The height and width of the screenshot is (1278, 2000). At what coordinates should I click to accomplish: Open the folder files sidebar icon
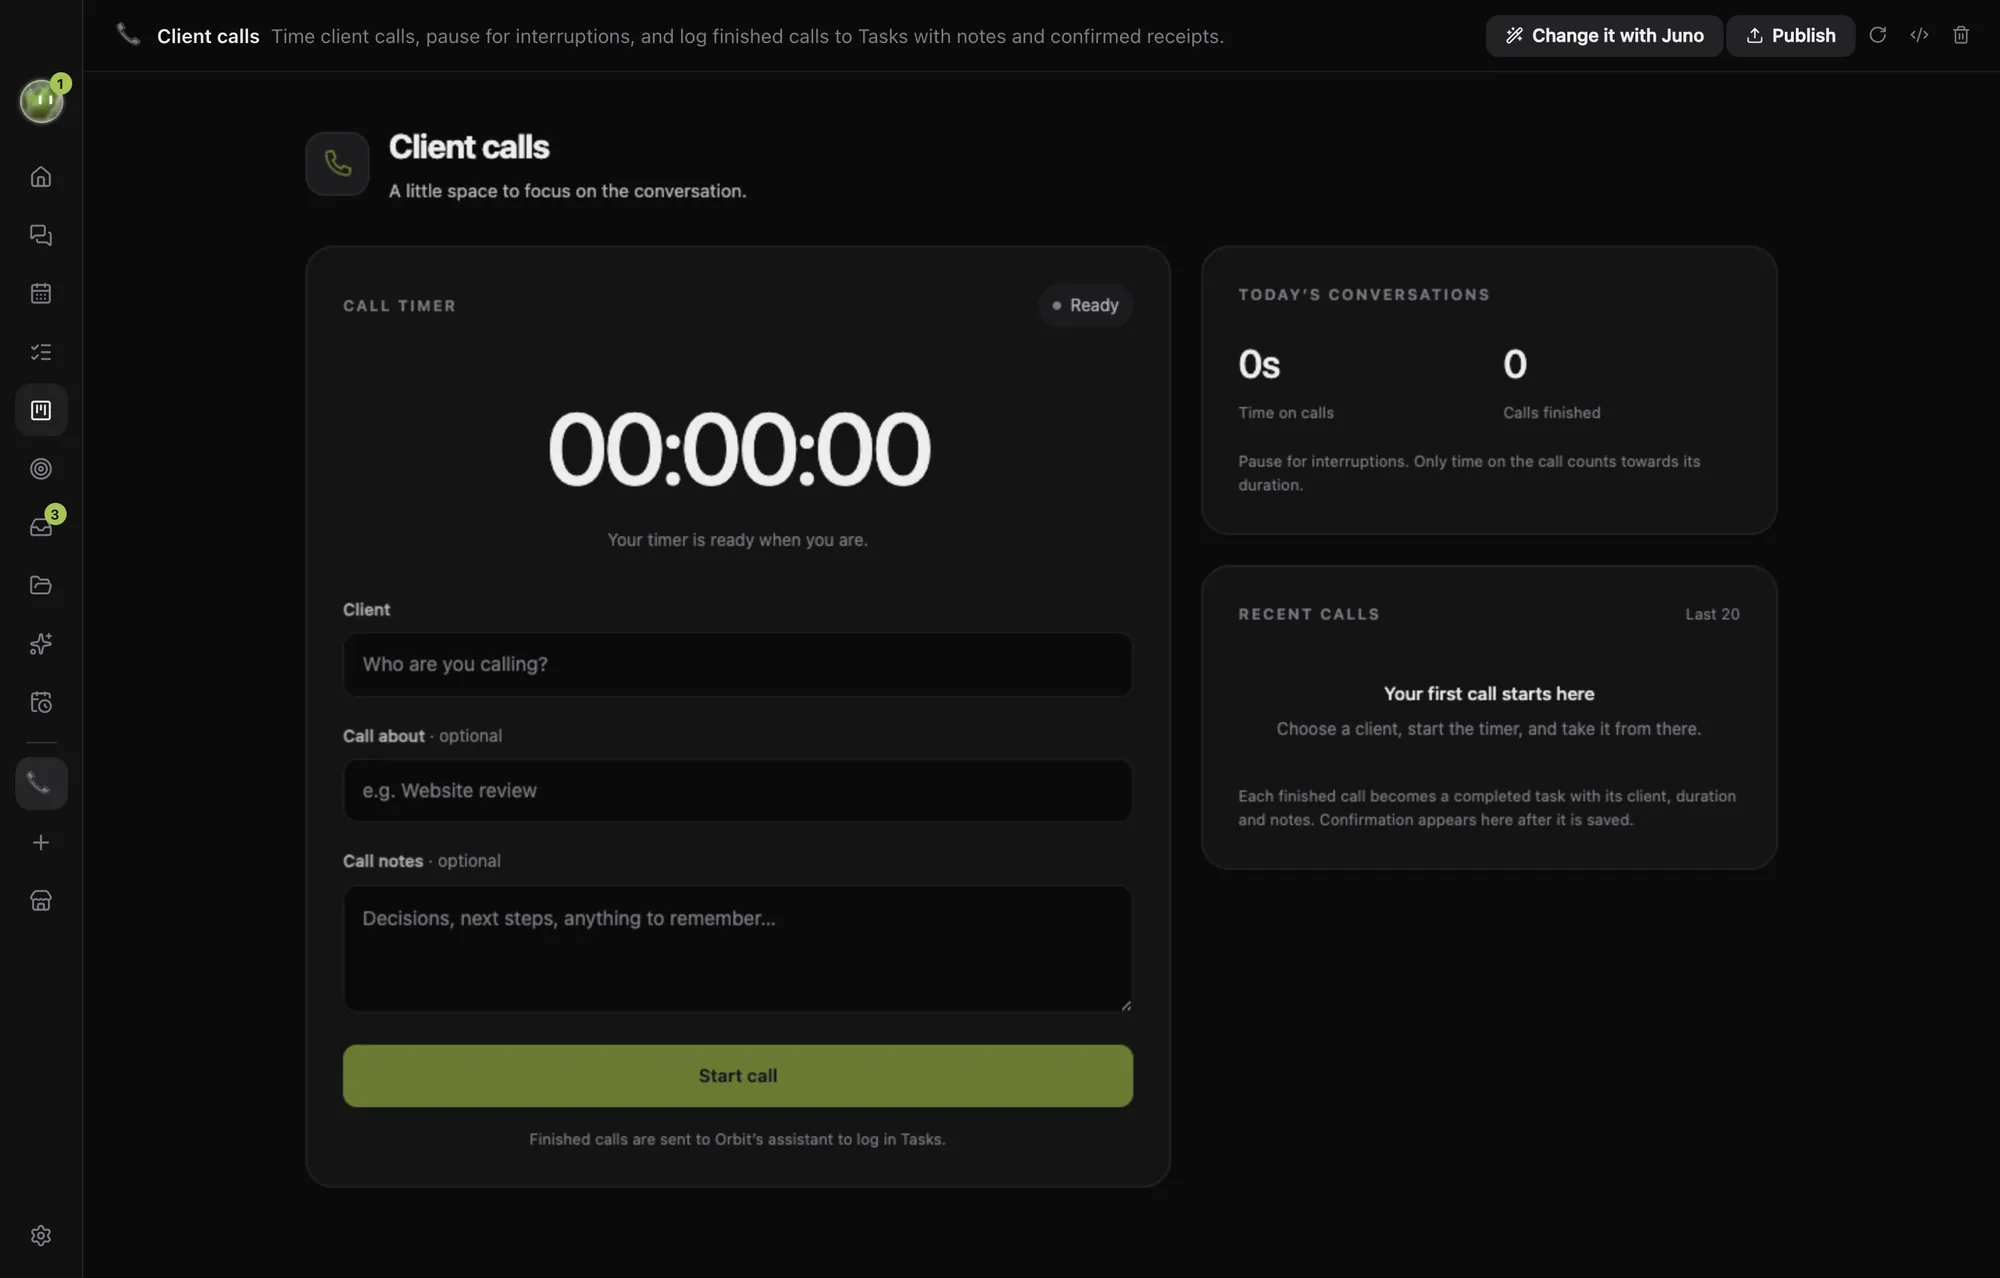(41, 585)
